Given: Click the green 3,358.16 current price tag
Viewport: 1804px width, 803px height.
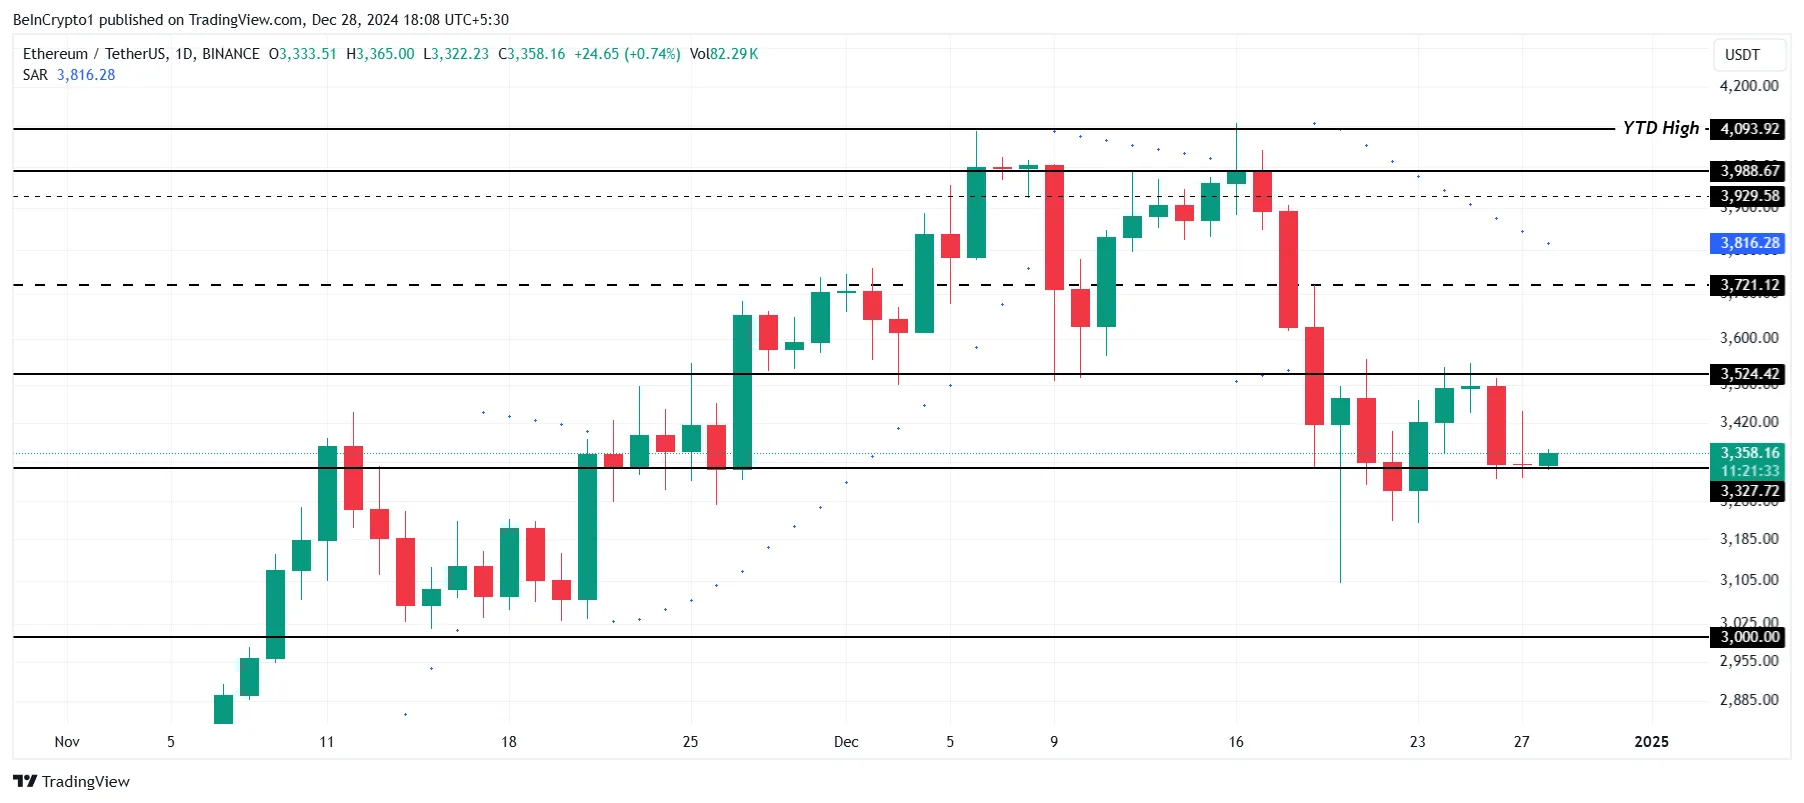Looking at the screenshot, I should pyautogui.click(x=1749, y=453).
